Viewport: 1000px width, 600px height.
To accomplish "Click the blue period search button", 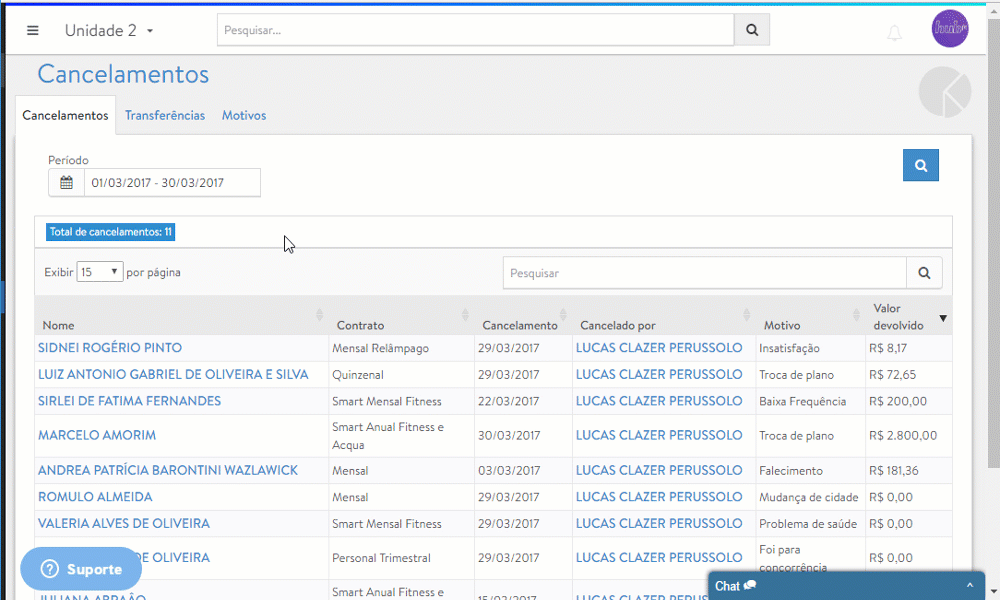I will click(920, 166).
